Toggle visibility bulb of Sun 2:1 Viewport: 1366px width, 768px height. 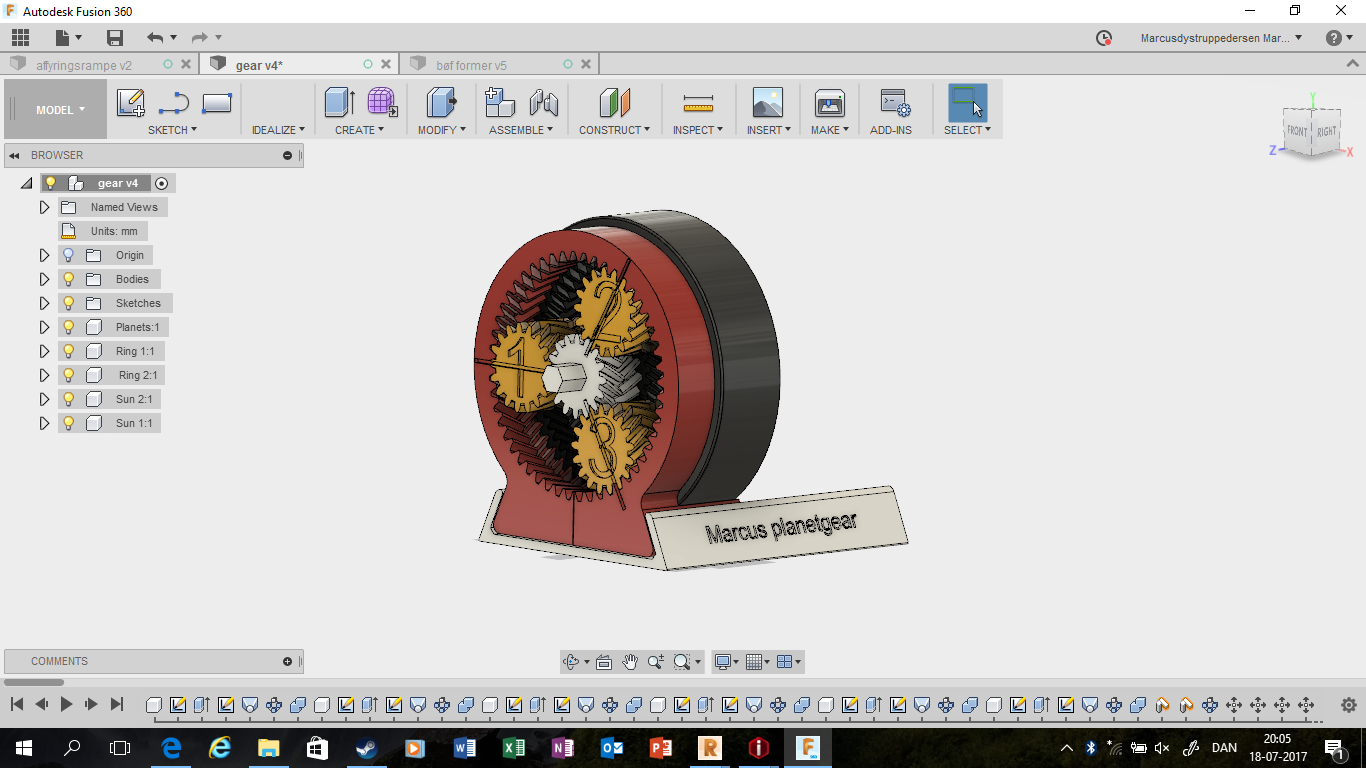pyautogui.click(x=69, y=399)
